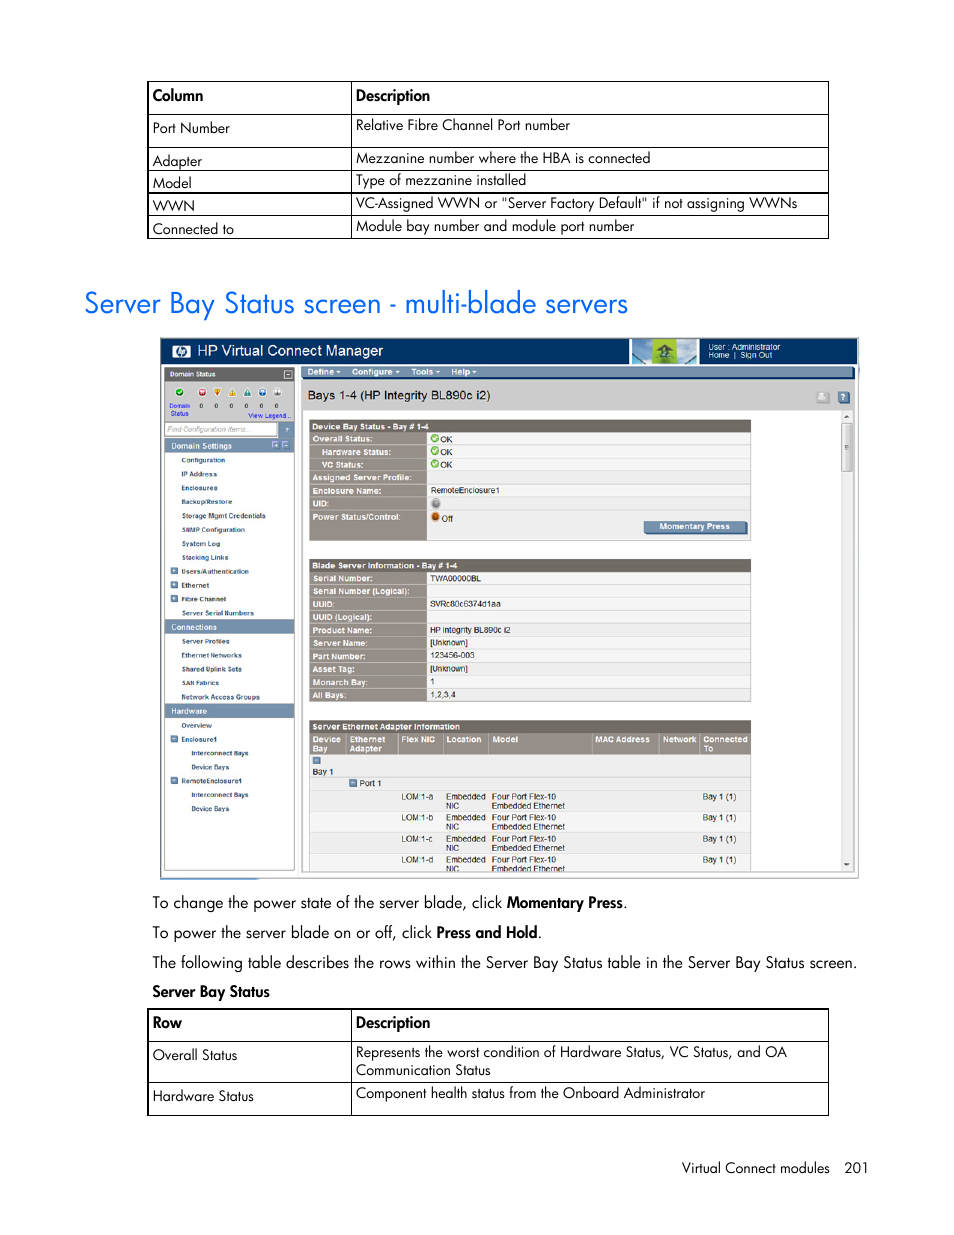Open Ethernet Networks under Connections
The image size is (954, 1235).
coord(211,655)
